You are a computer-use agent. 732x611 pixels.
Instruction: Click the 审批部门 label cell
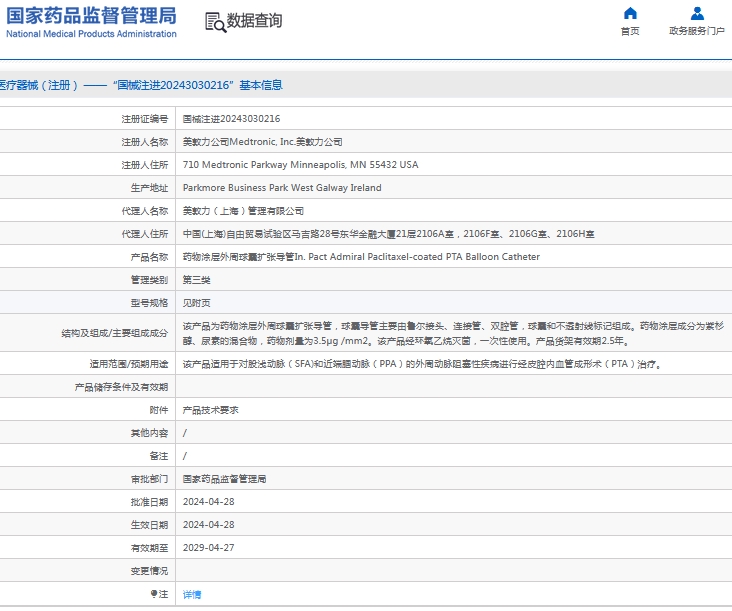coord(88,479)
